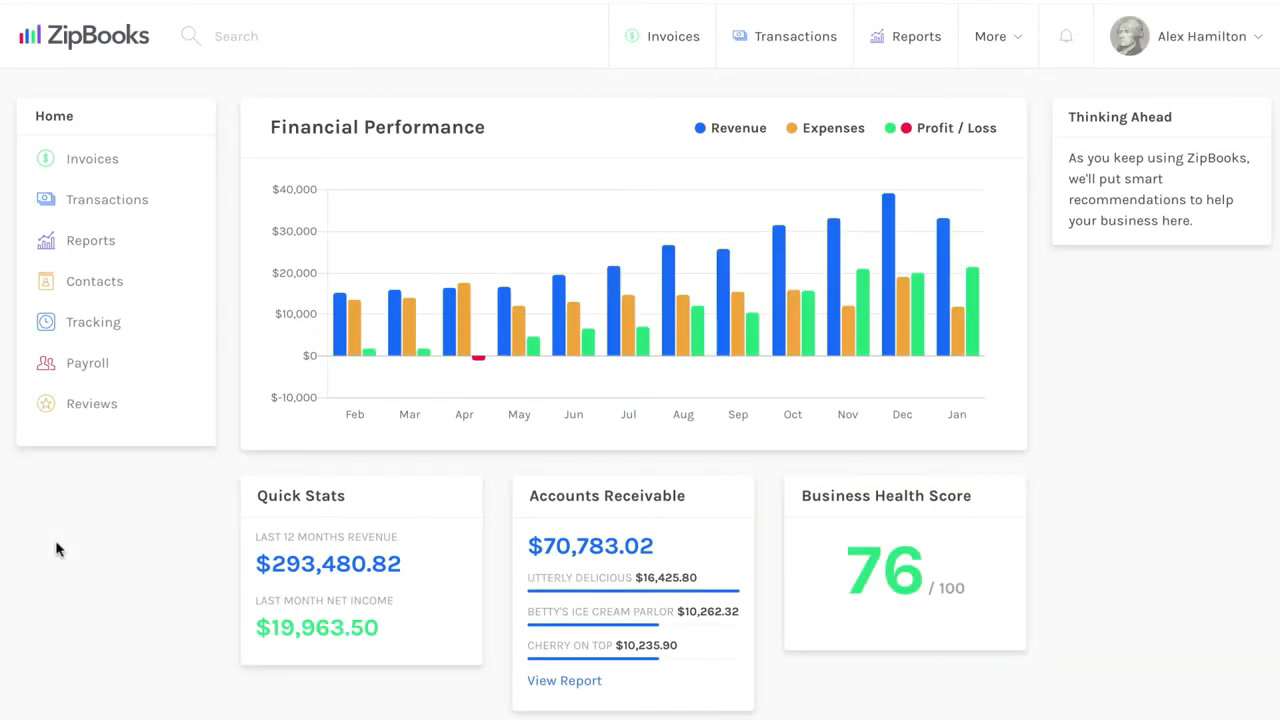Go to Tracking in the sidebar
1280x720 pixels.
click(93, 322)
